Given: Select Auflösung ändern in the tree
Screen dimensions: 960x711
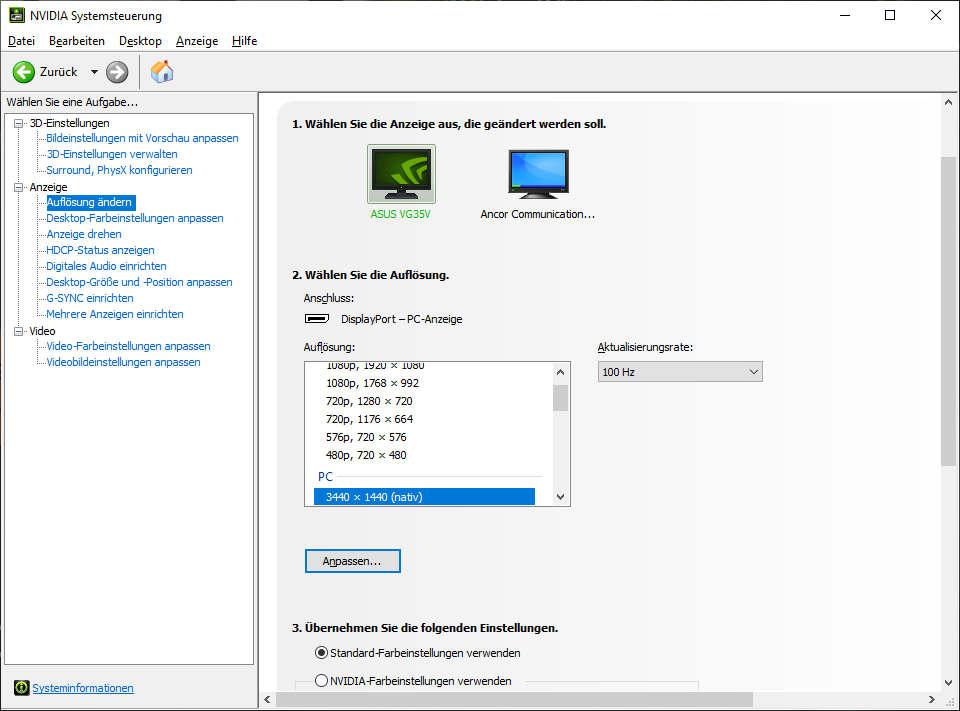Looking at the screenshot, I should (89, 202).
